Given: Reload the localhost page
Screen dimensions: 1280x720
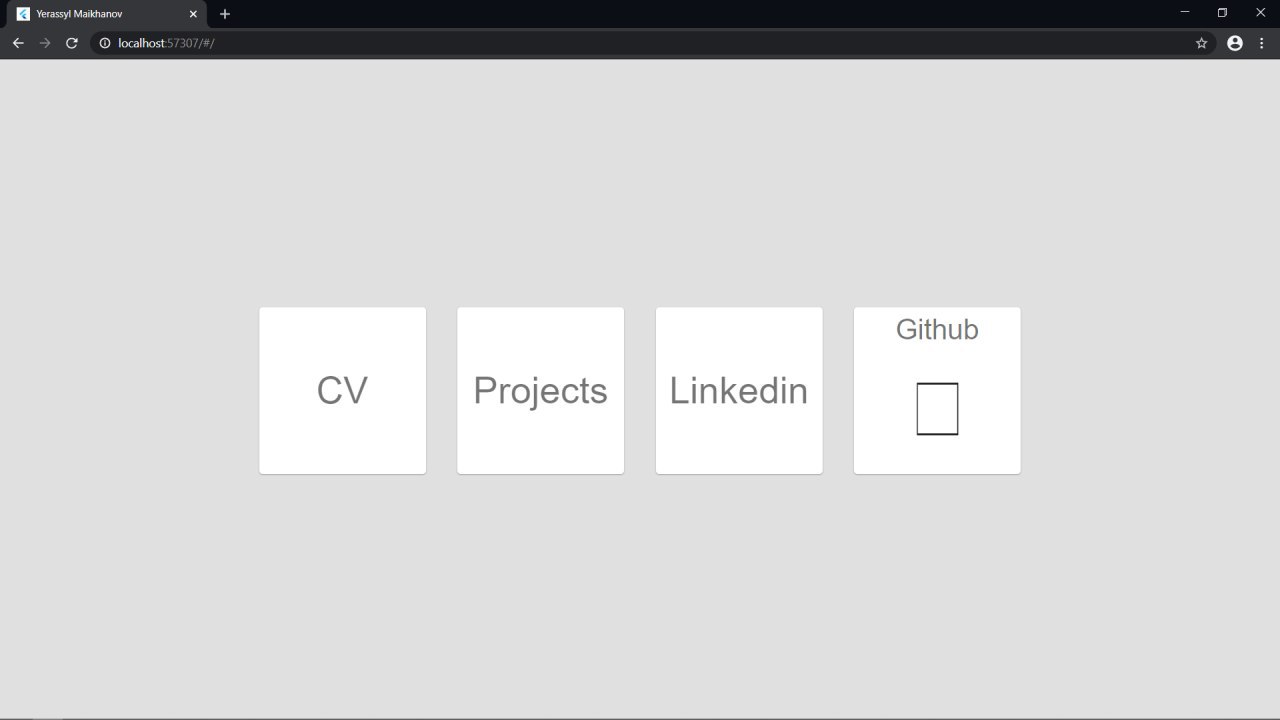Looking at the screenshot, I should point(72,43).
